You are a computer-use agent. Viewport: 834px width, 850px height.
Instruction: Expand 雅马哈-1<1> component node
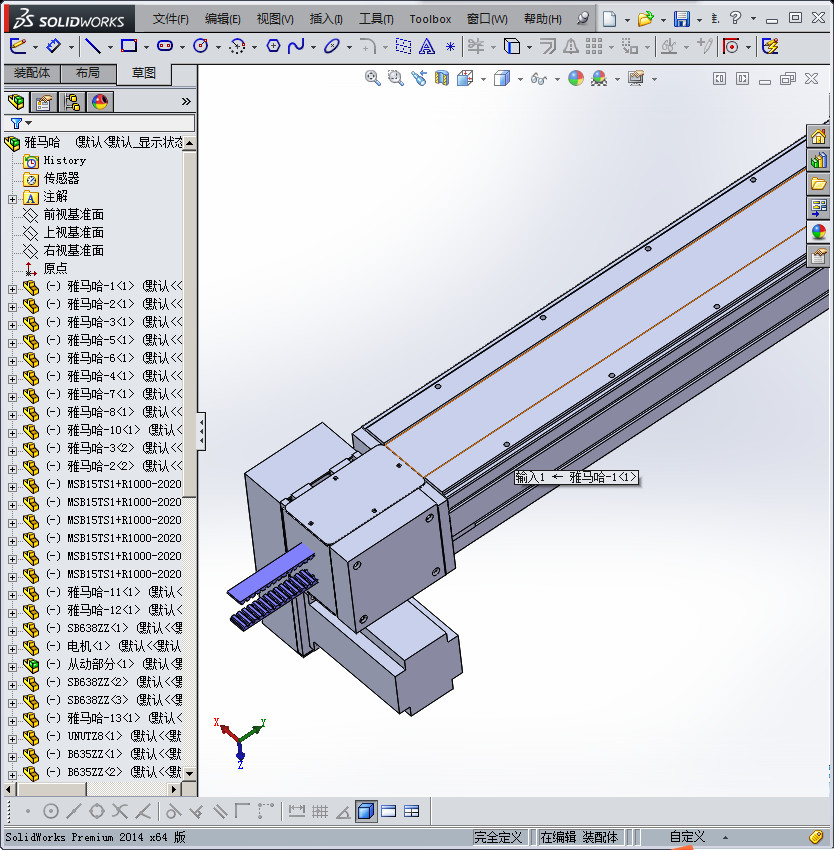click(x=12, y=289)
